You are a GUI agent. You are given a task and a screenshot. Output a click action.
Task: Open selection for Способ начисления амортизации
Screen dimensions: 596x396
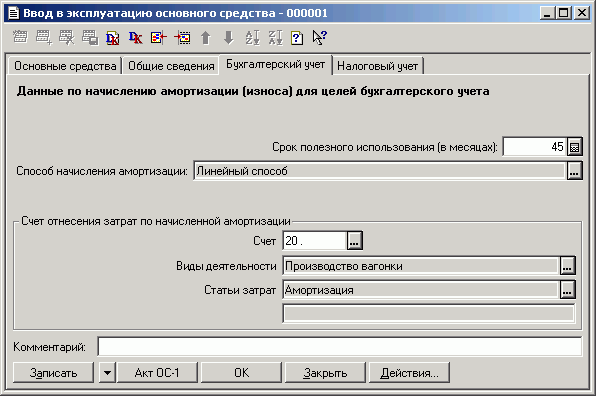point(574,171)
